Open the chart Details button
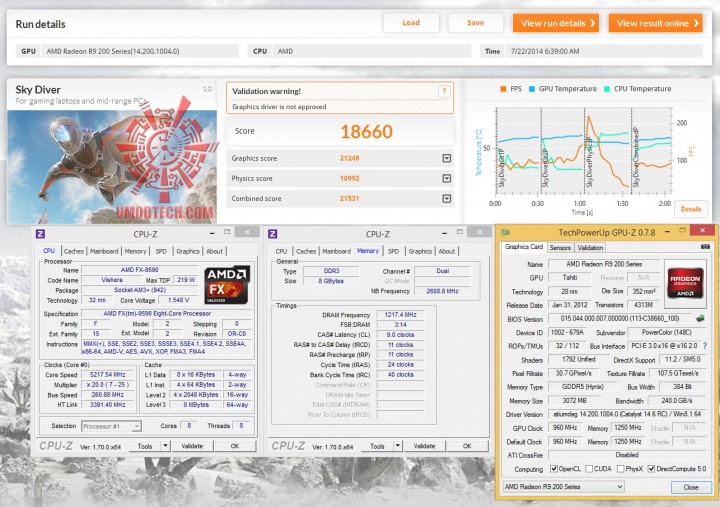720x507 pixels. coord(691,209)
